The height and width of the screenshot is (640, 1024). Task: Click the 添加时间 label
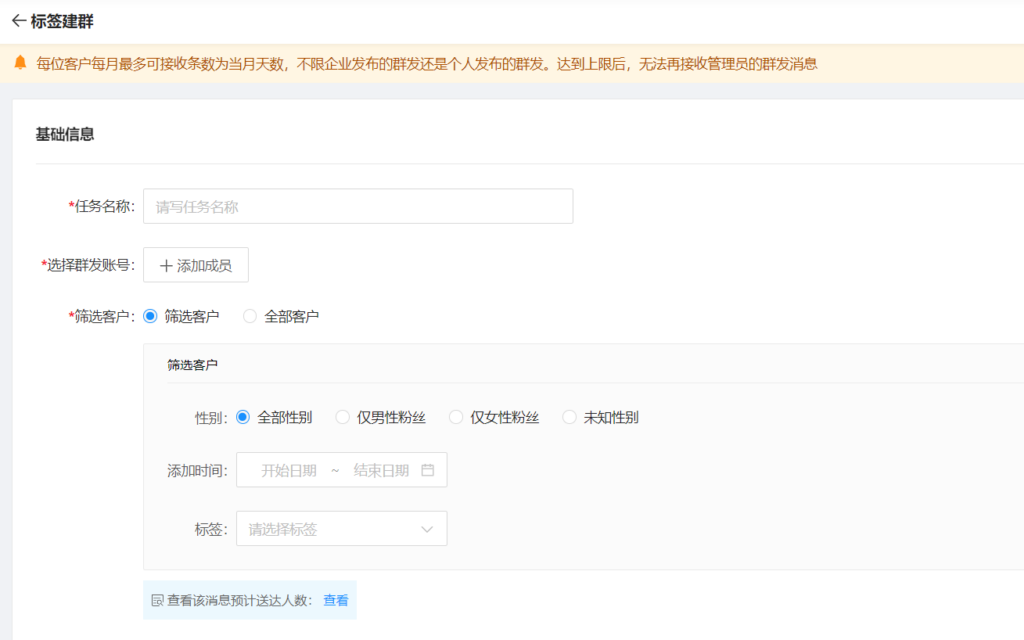coord(197,470)
